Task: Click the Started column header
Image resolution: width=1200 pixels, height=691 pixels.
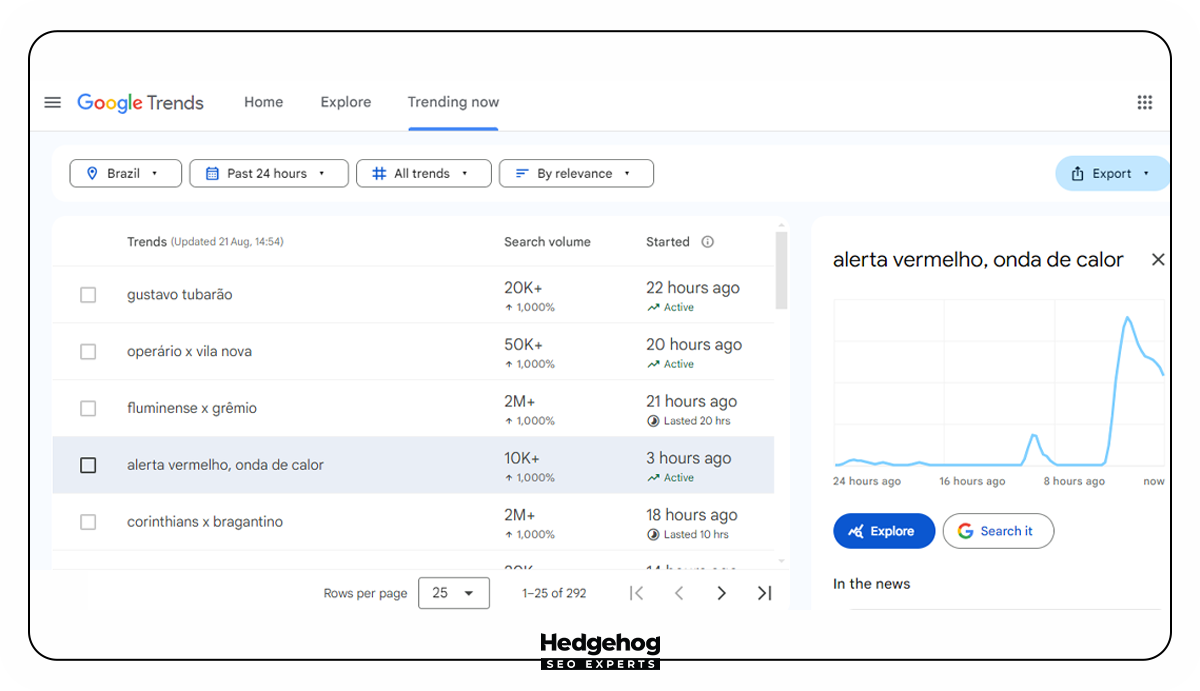Action: [668, 242]
